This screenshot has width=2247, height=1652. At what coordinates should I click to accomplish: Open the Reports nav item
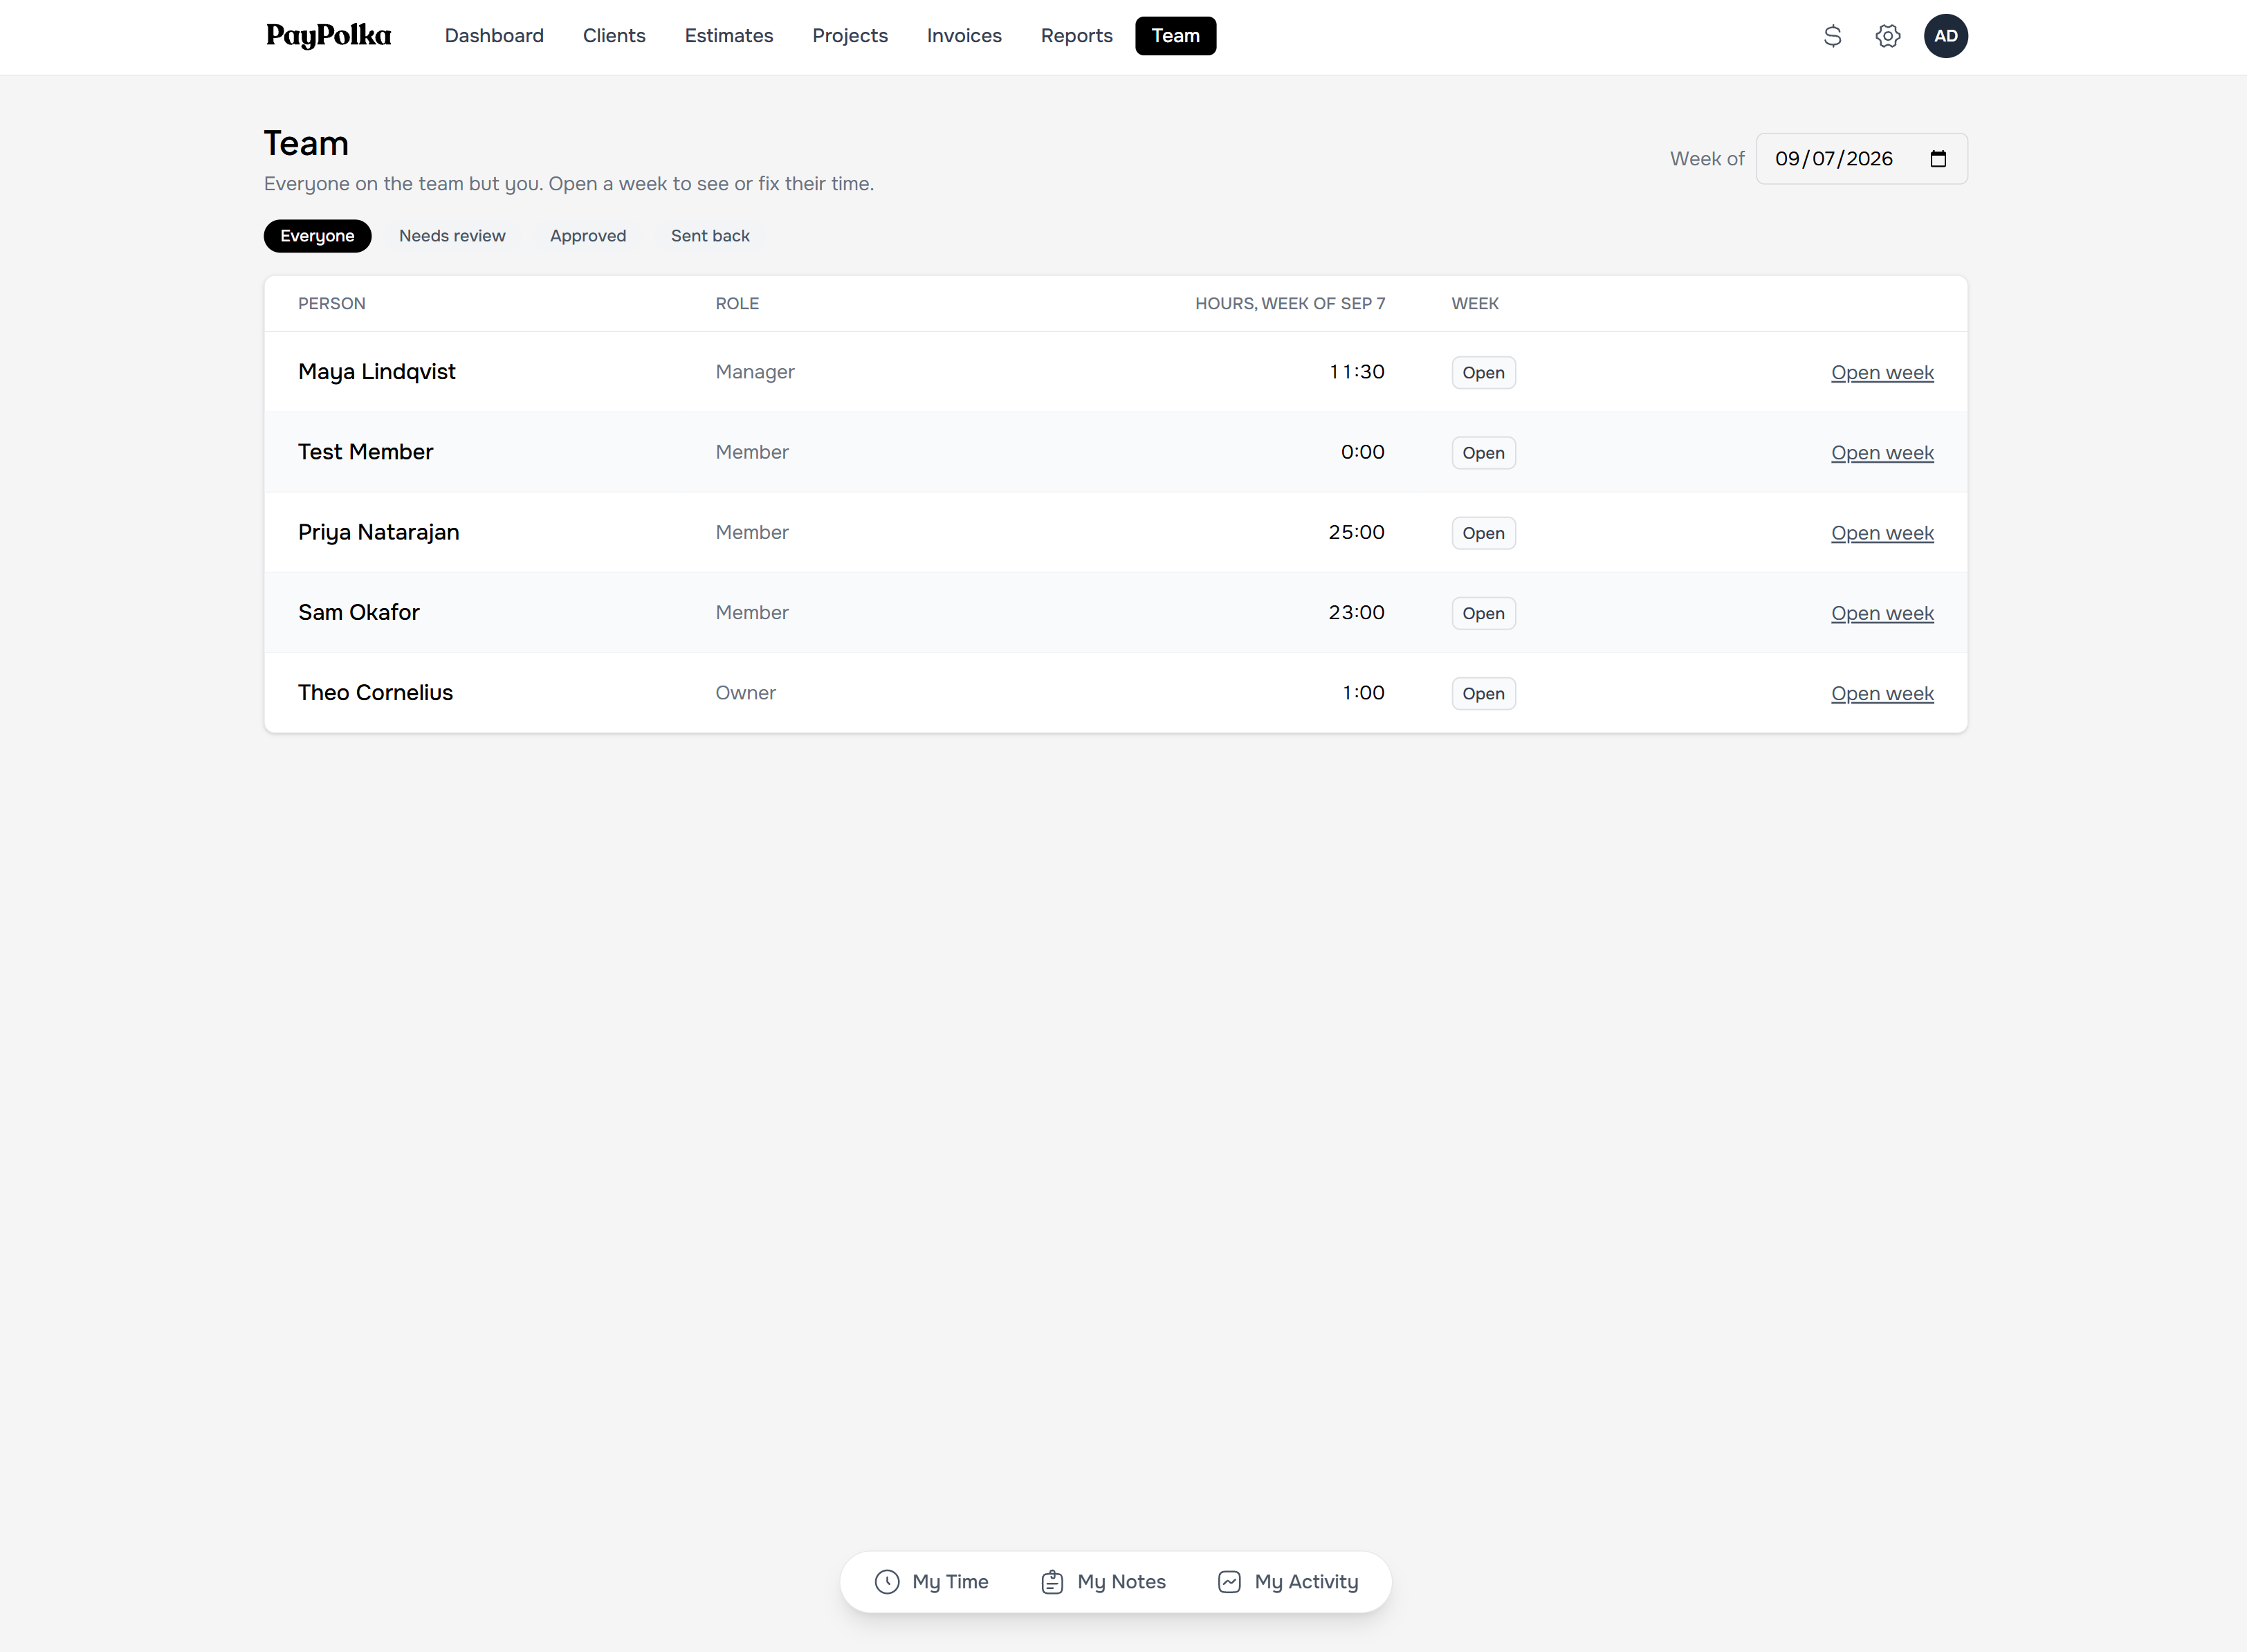point(1076,36)
